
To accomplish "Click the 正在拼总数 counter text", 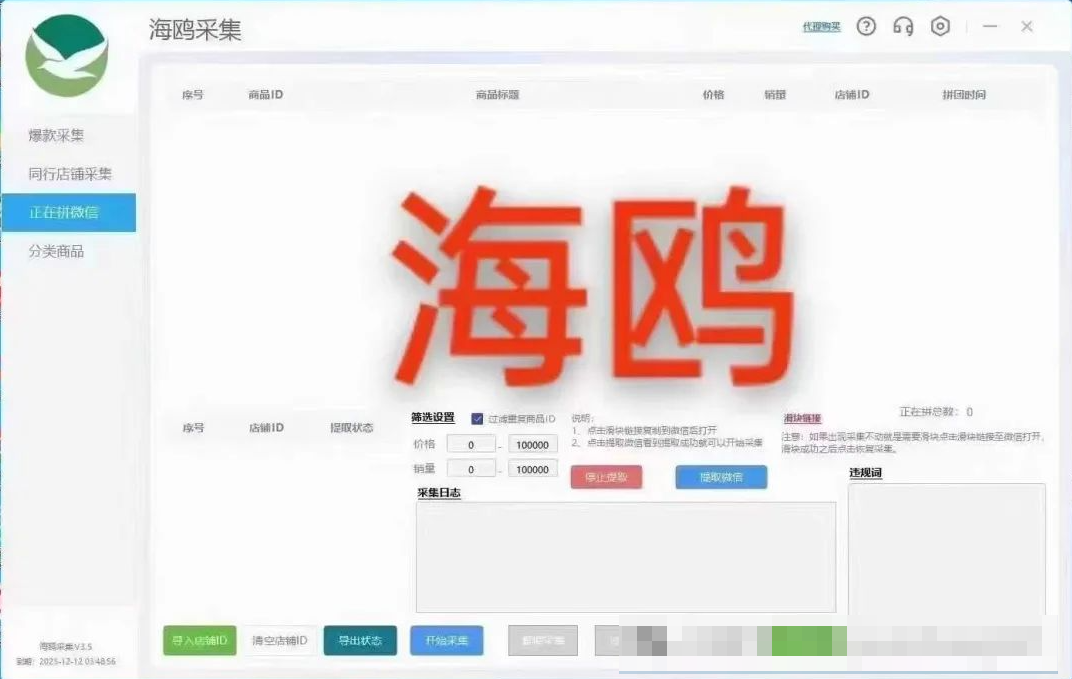I will tap(936, 412).
